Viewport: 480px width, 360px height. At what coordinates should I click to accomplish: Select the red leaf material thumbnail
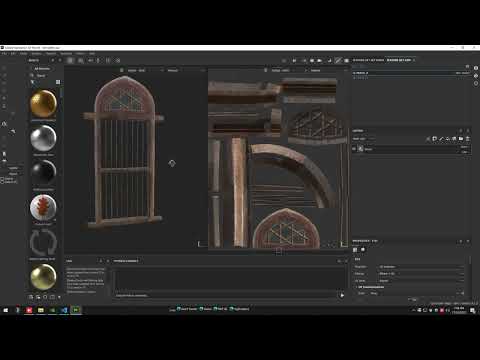click(43, 207)
